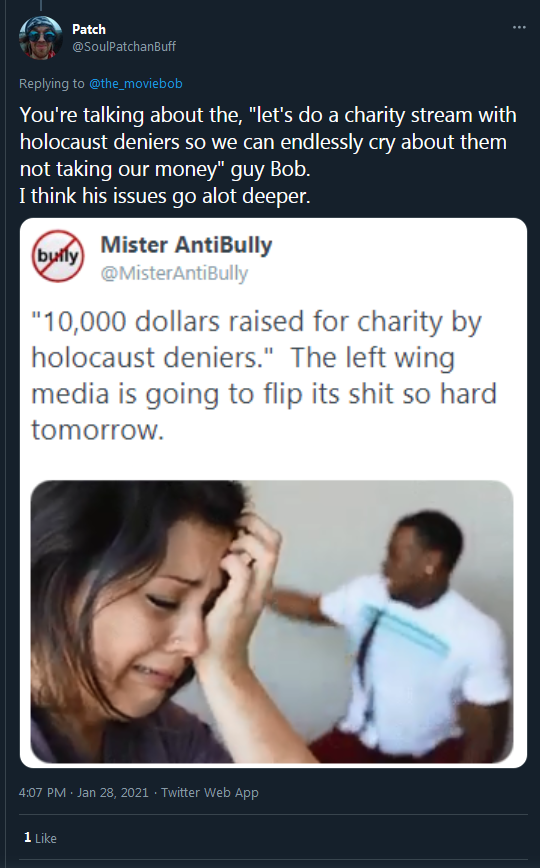Open the 4:07 PM tweet timestamp
Screen dimensions: 540x868
coord(42,793)
